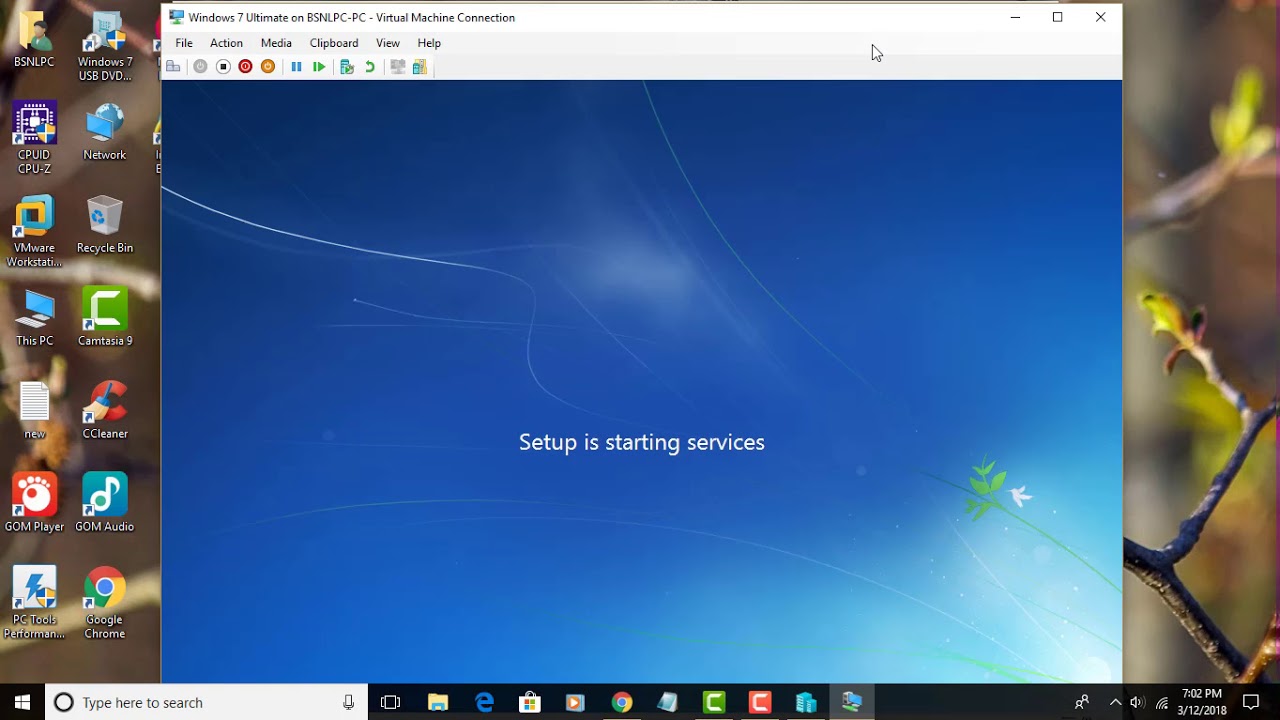
Task: Select PC Tools Performance desktop icon
Action: 34,603
